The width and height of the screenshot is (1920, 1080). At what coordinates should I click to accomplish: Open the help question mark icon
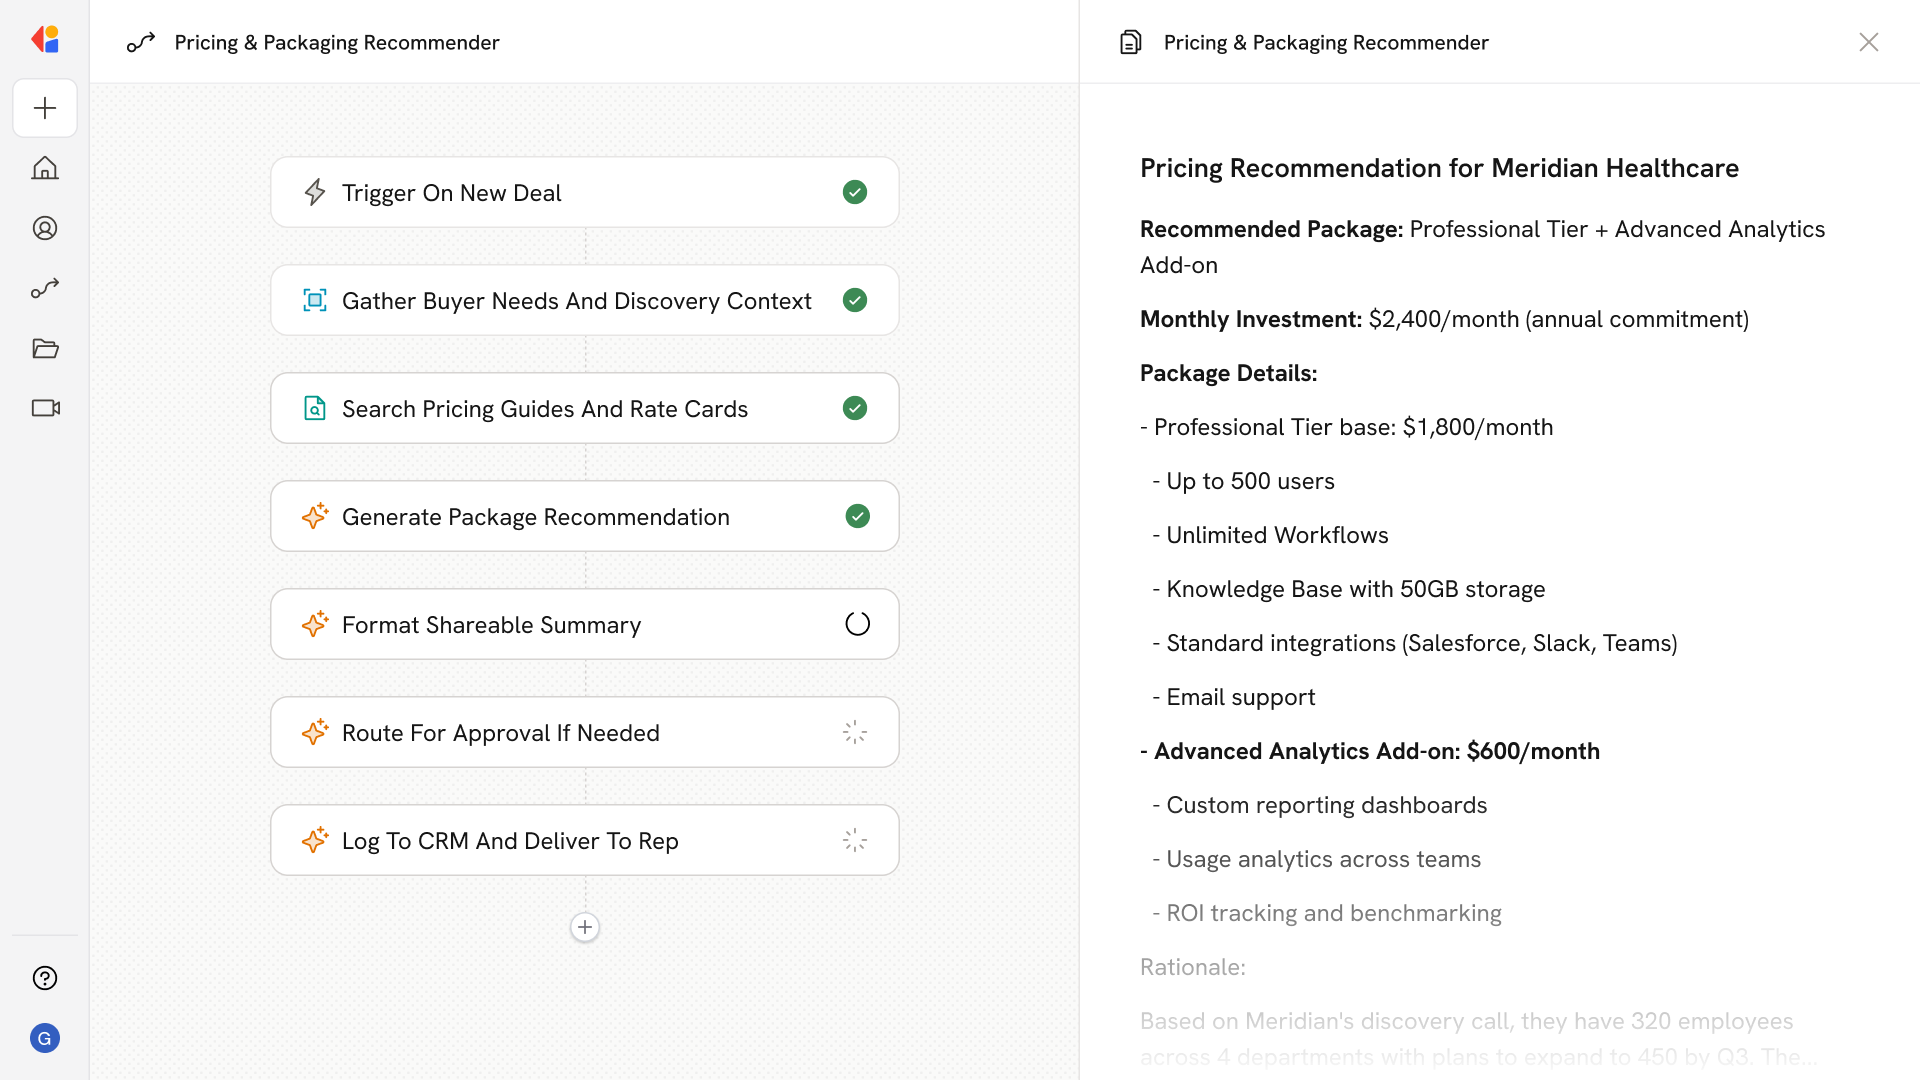(45, 978)
